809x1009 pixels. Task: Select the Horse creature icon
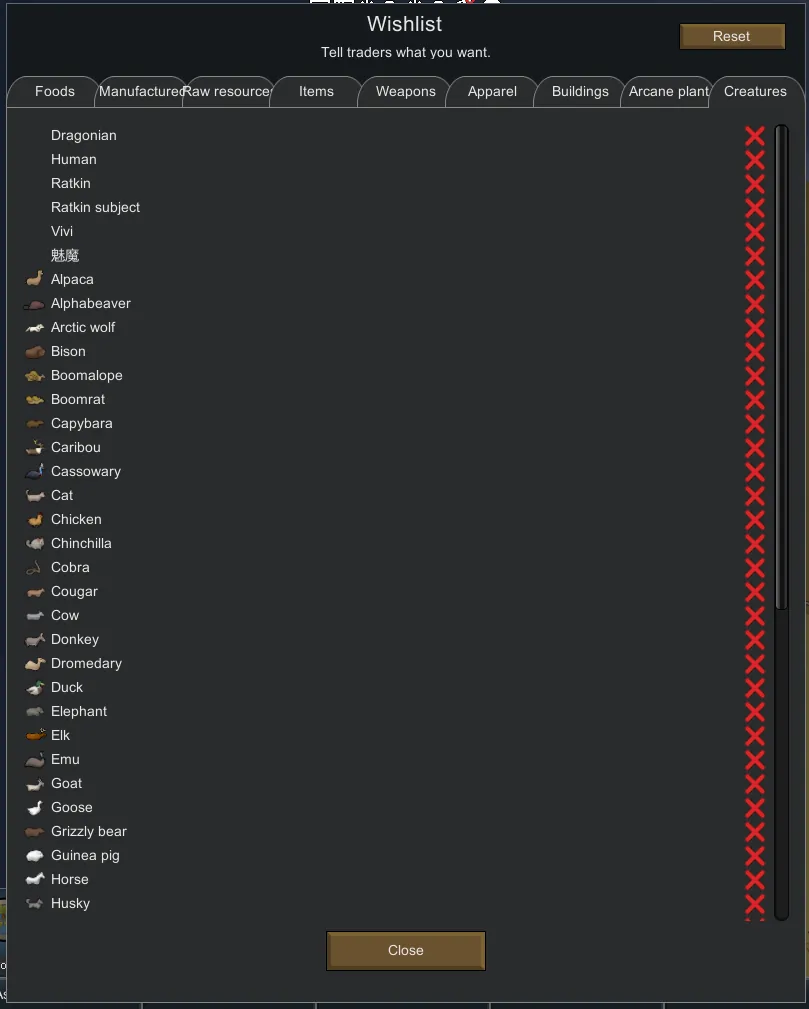35,879
